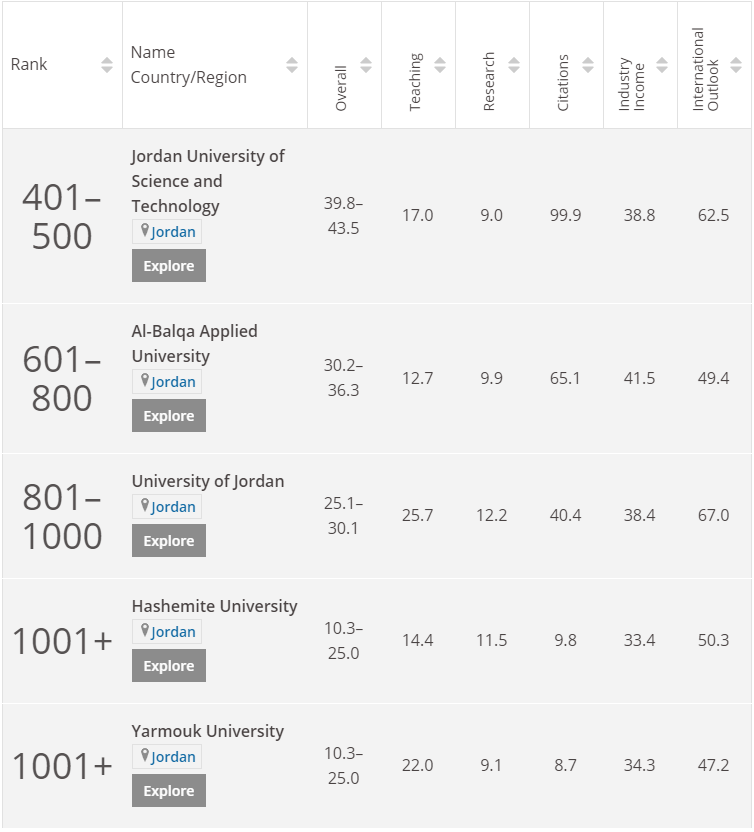754x832 pixels.
Task: Open Hashemite University name link
Action: coord(214,606)
